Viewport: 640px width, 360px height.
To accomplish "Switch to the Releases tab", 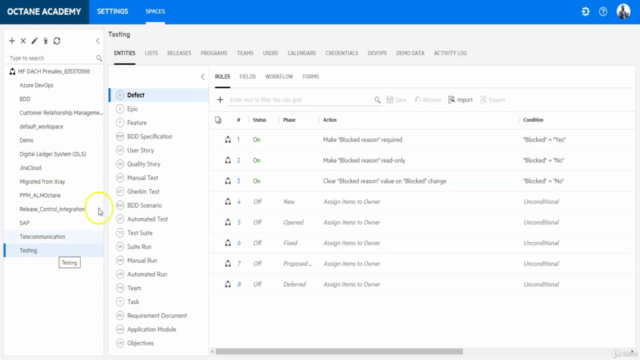I will coord(179,53).
